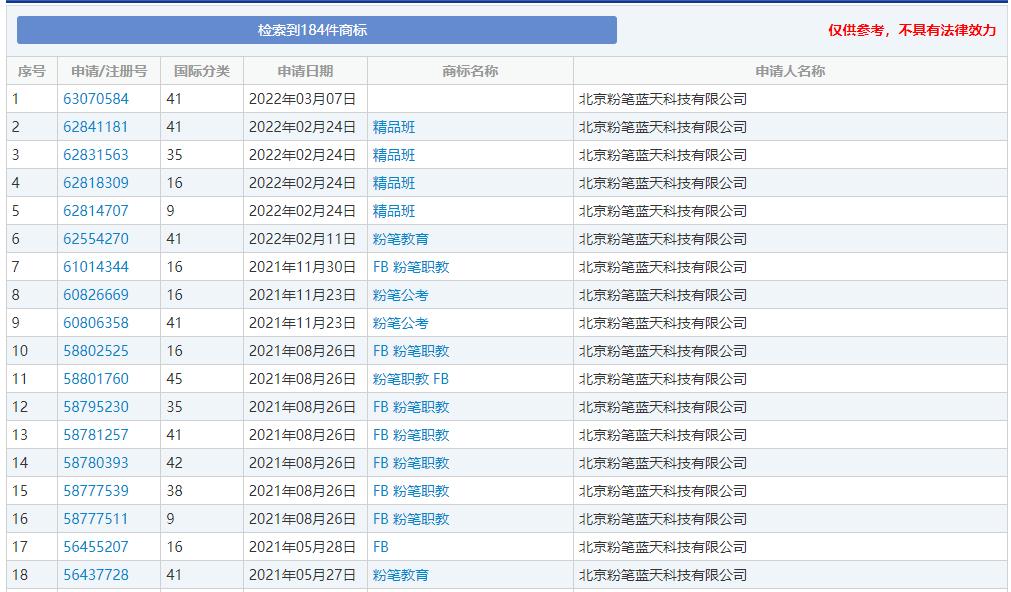The height and width of the screenshot is (592, 1011).
Task: Click trademark FB 粉笔职教 in row 16
Action: pos(411,519)
